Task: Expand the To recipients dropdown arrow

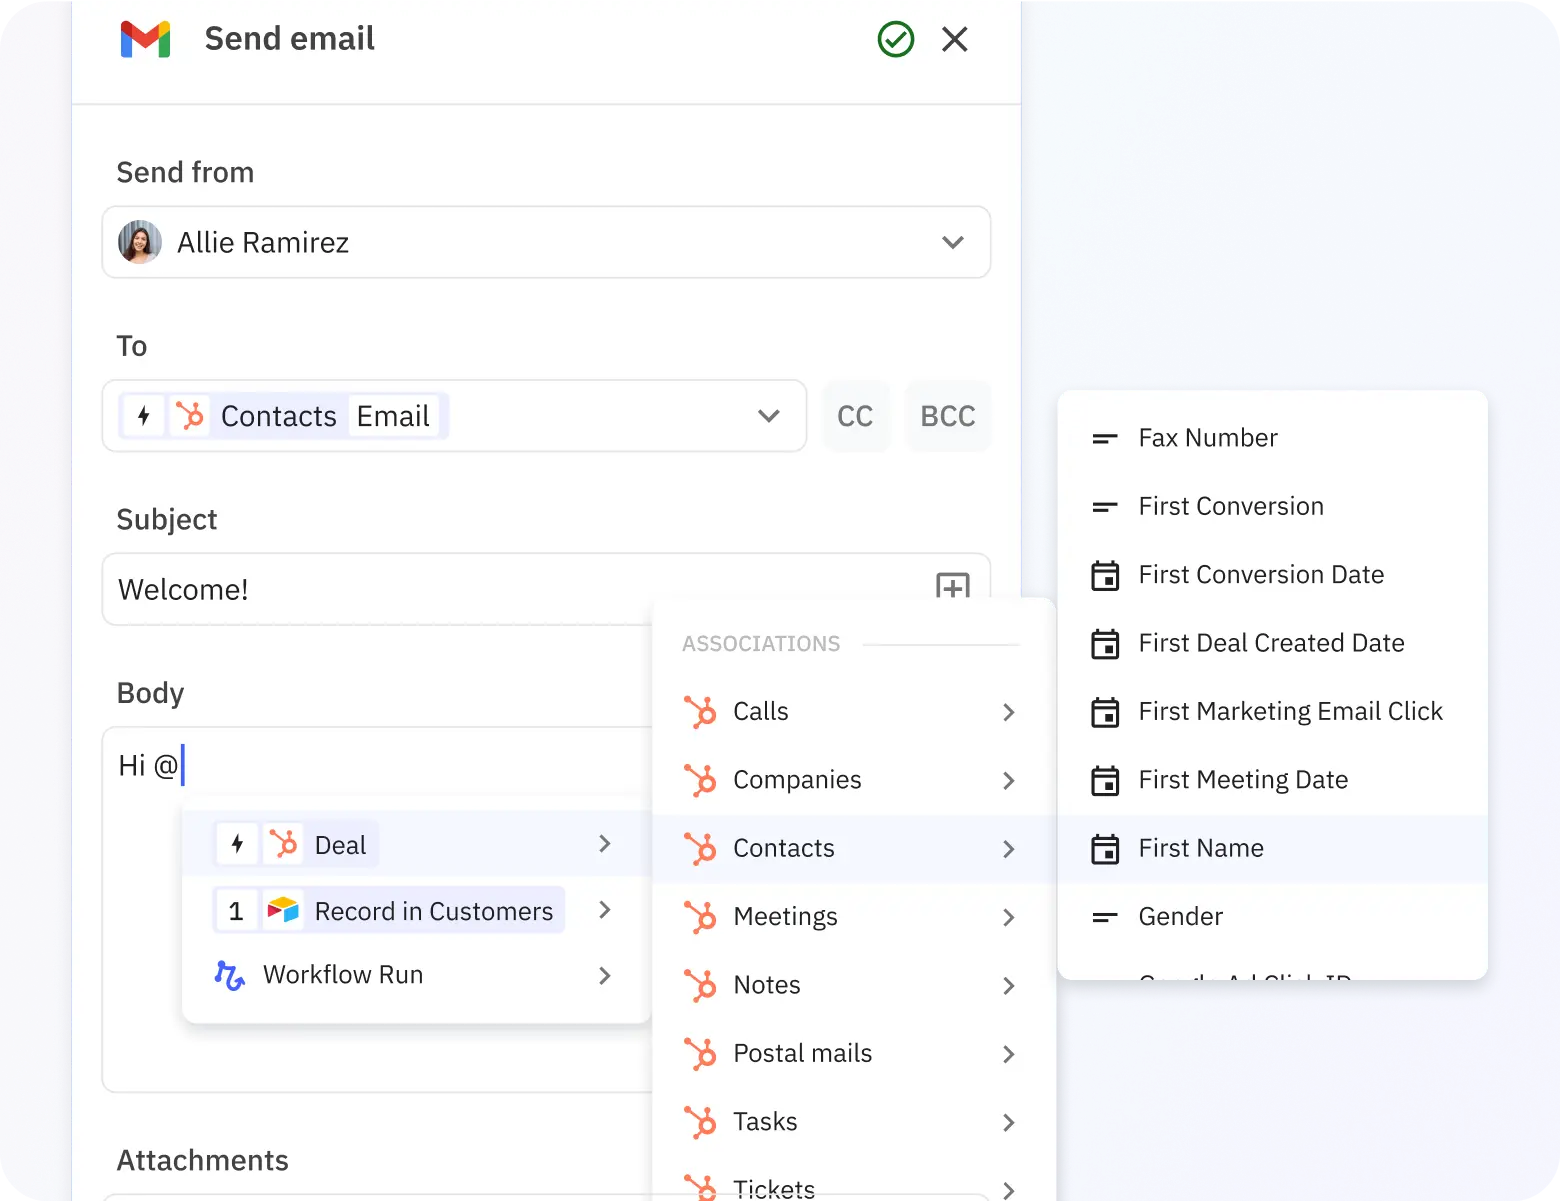Action: (768, 416)
